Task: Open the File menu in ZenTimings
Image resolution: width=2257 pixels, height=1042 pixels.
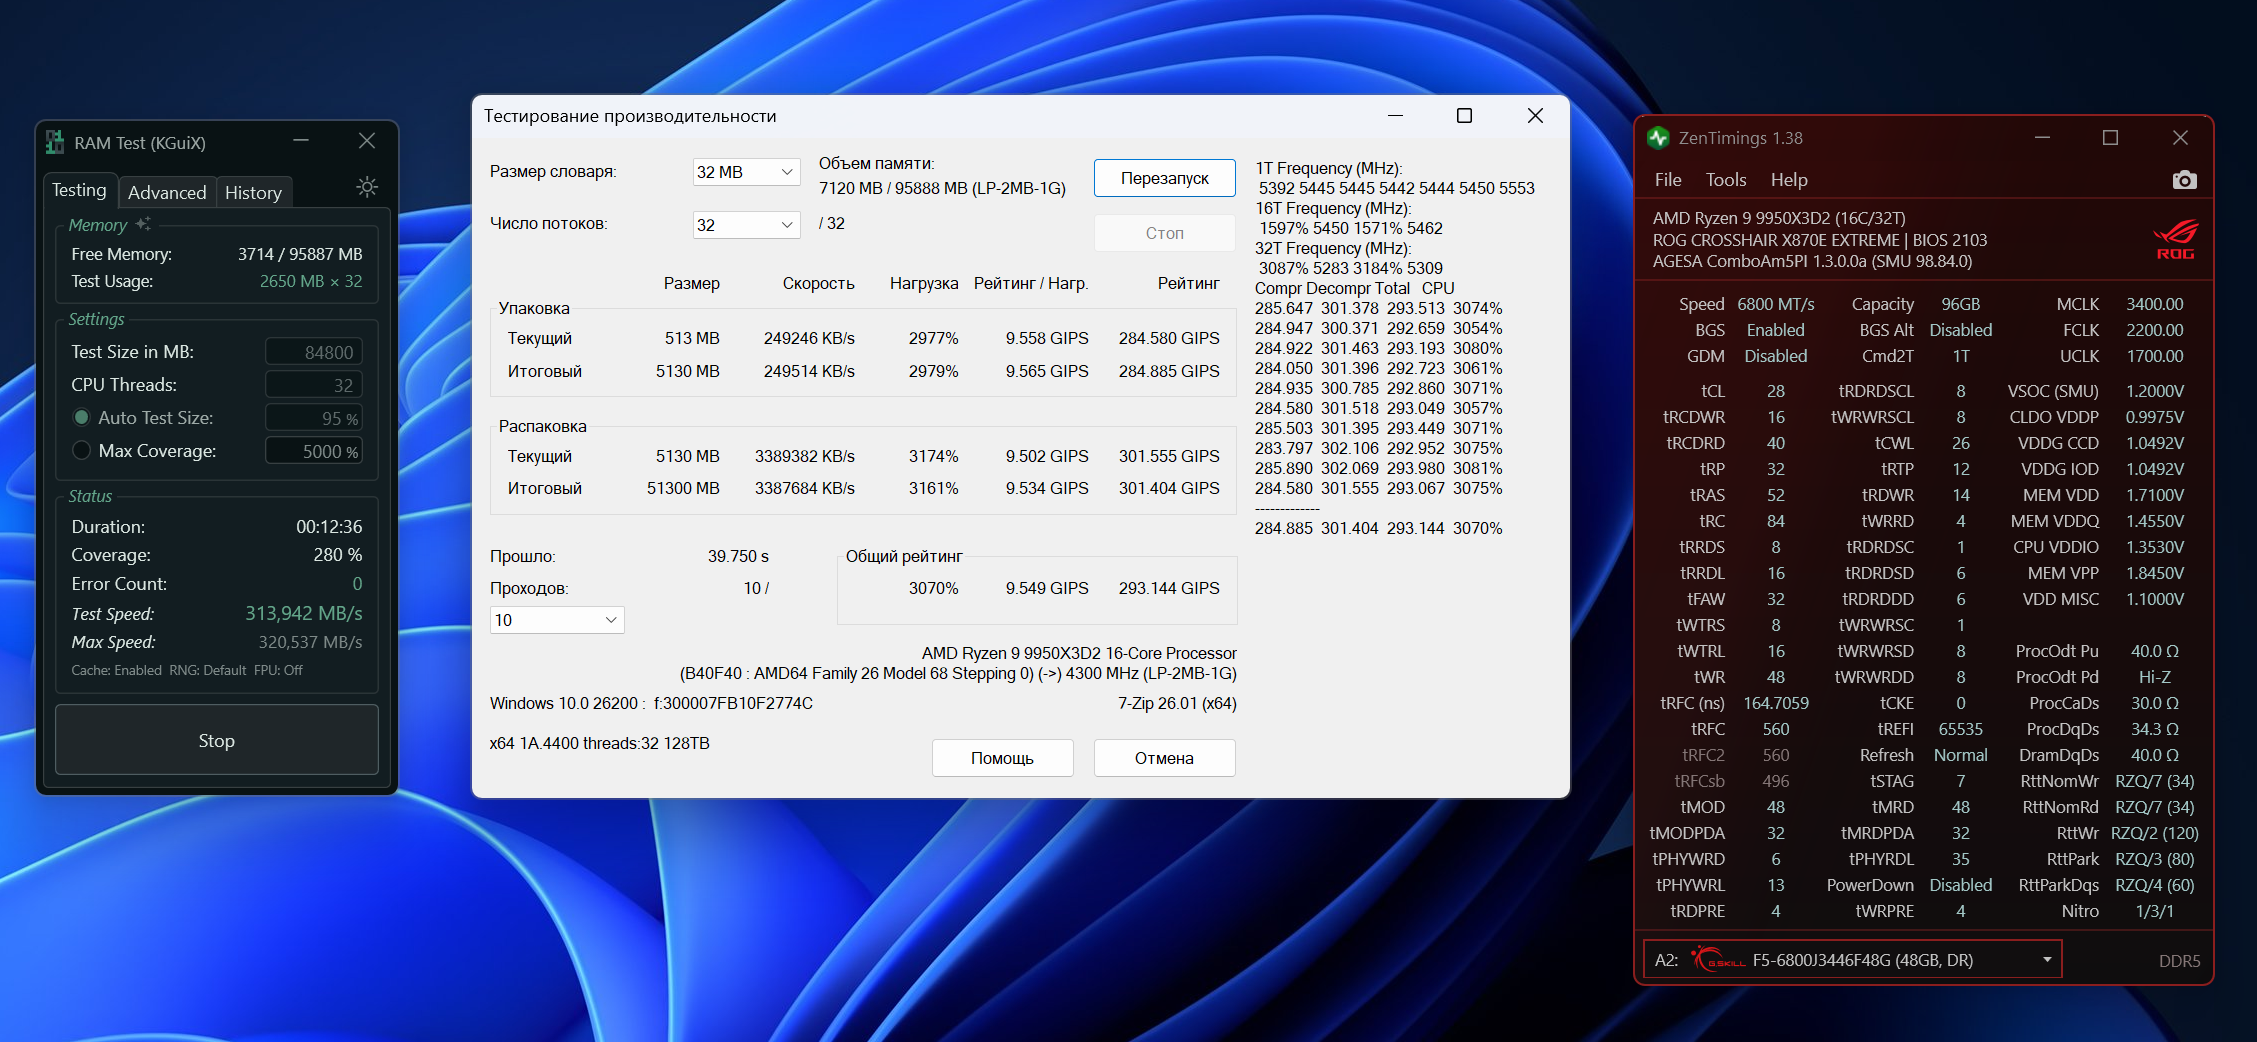Action: tap(1668, 180)
